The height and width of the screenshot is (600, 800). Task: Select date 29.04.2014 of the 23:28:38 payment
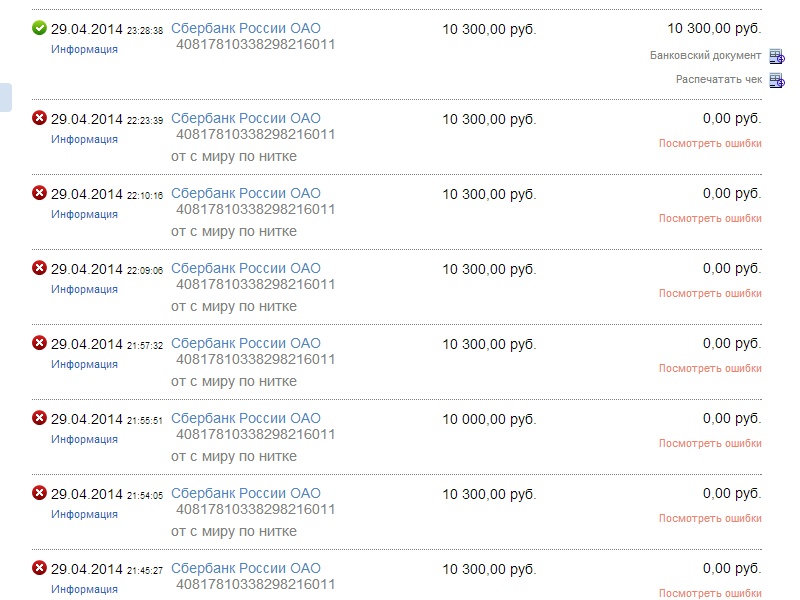87,29
